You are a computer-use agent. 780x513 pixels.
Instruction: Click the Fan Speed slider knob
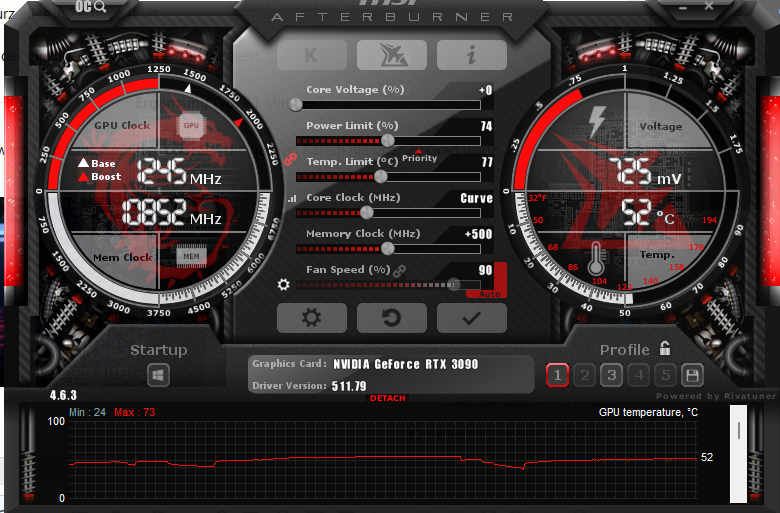pos(453,285)
